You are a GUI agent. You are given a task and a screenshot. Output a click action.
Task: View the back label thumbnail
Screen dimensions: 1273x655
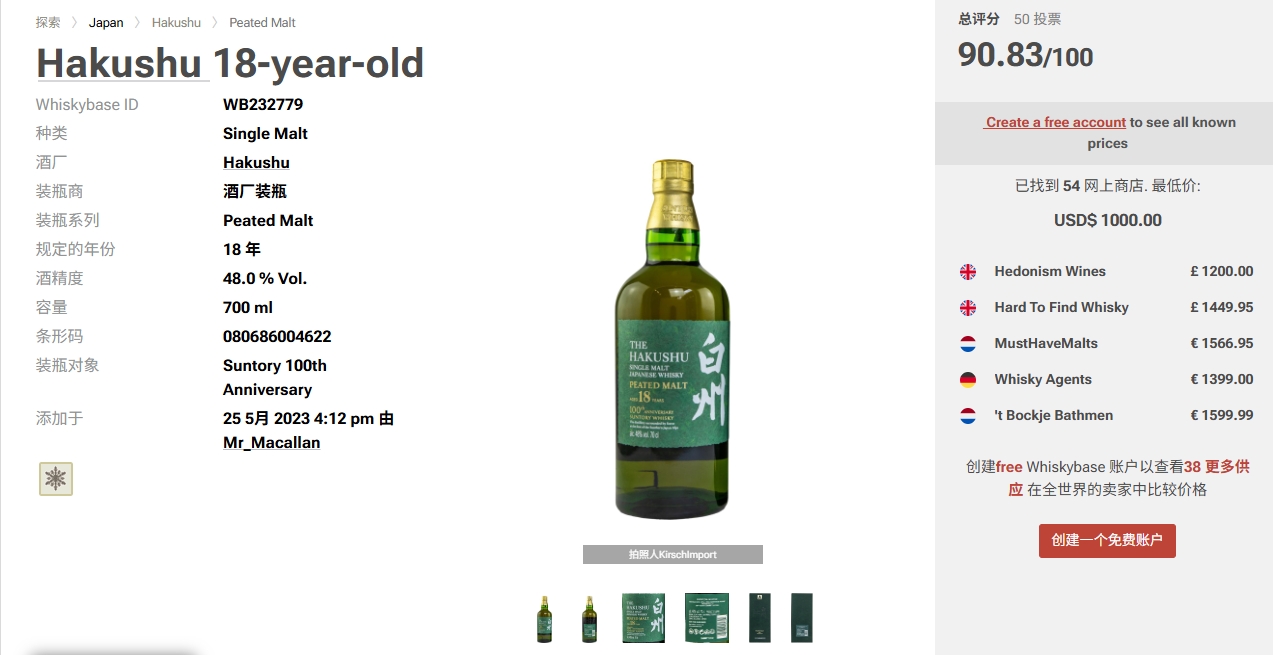click(x=707, y=618)
